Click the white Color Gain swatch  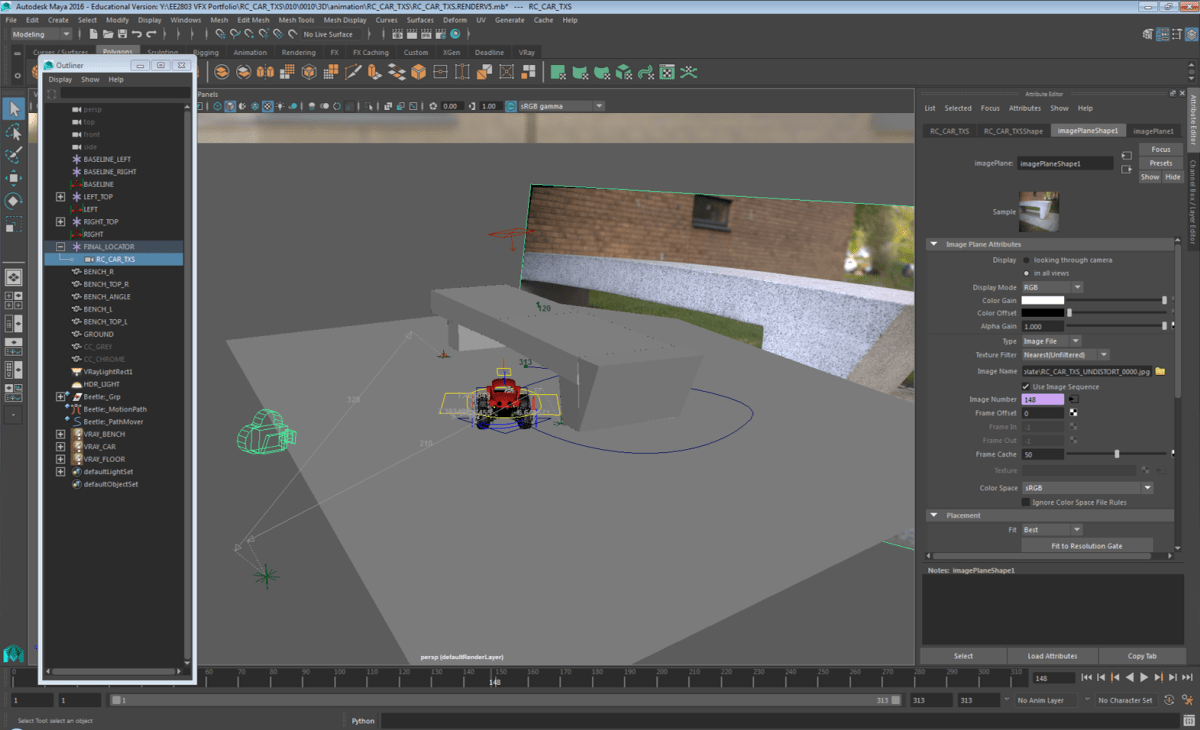[x=1042, y=300]
